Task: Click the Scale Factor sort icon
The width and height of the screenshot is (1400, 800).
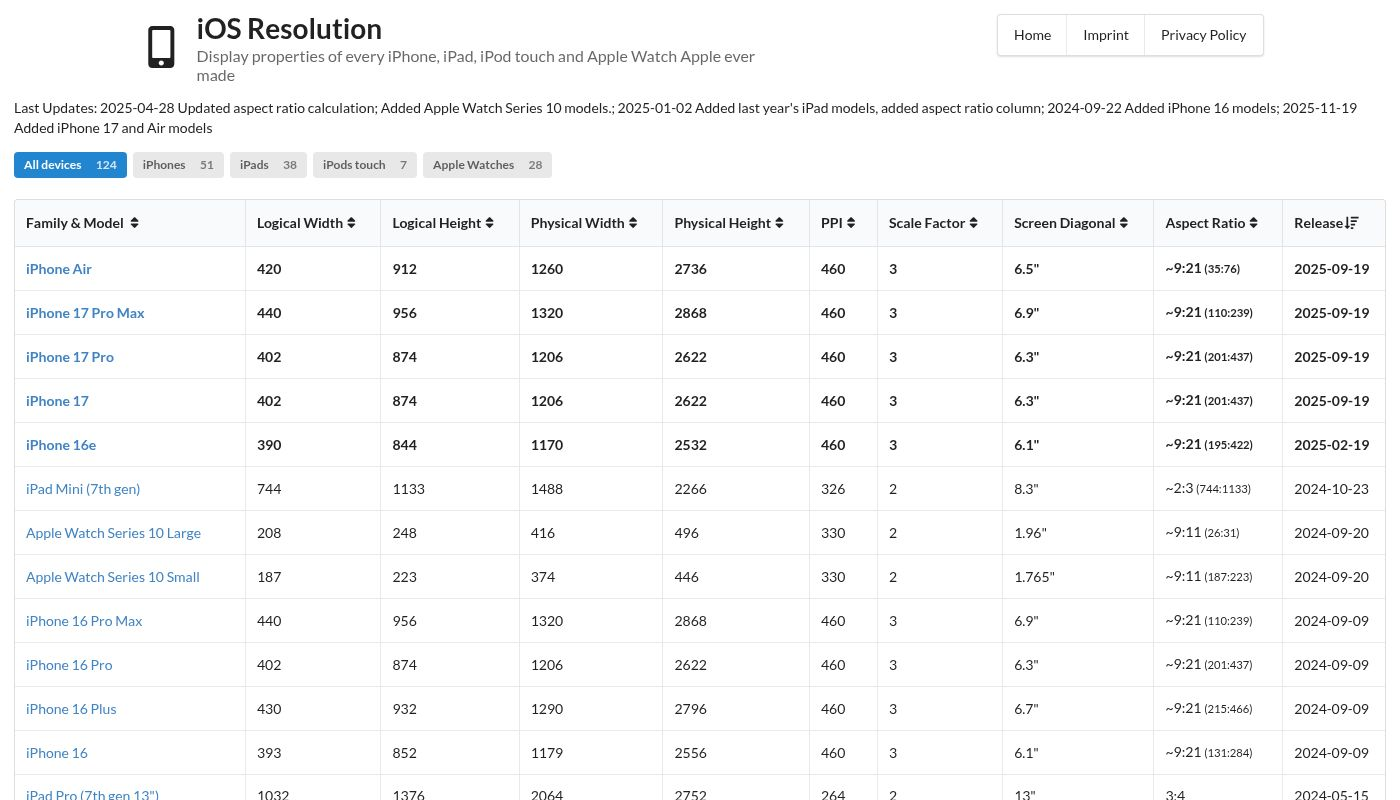Action: pos(973,223)
